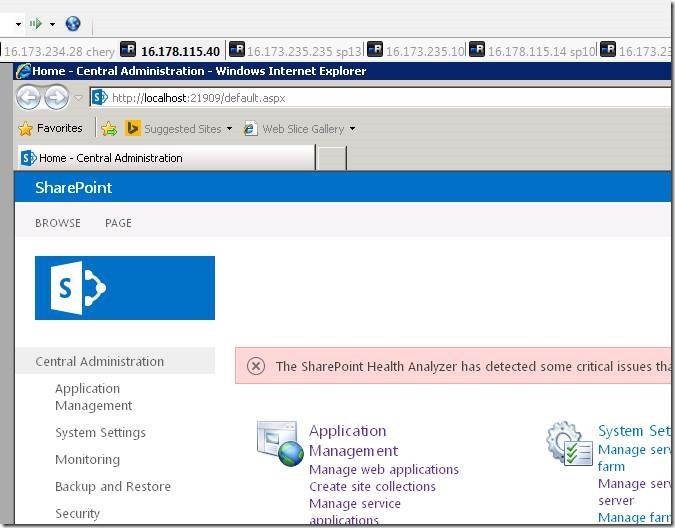Click the SharePoint title in the blue suite bar
This screenshot has width=675, height=528.
point(74,187)
